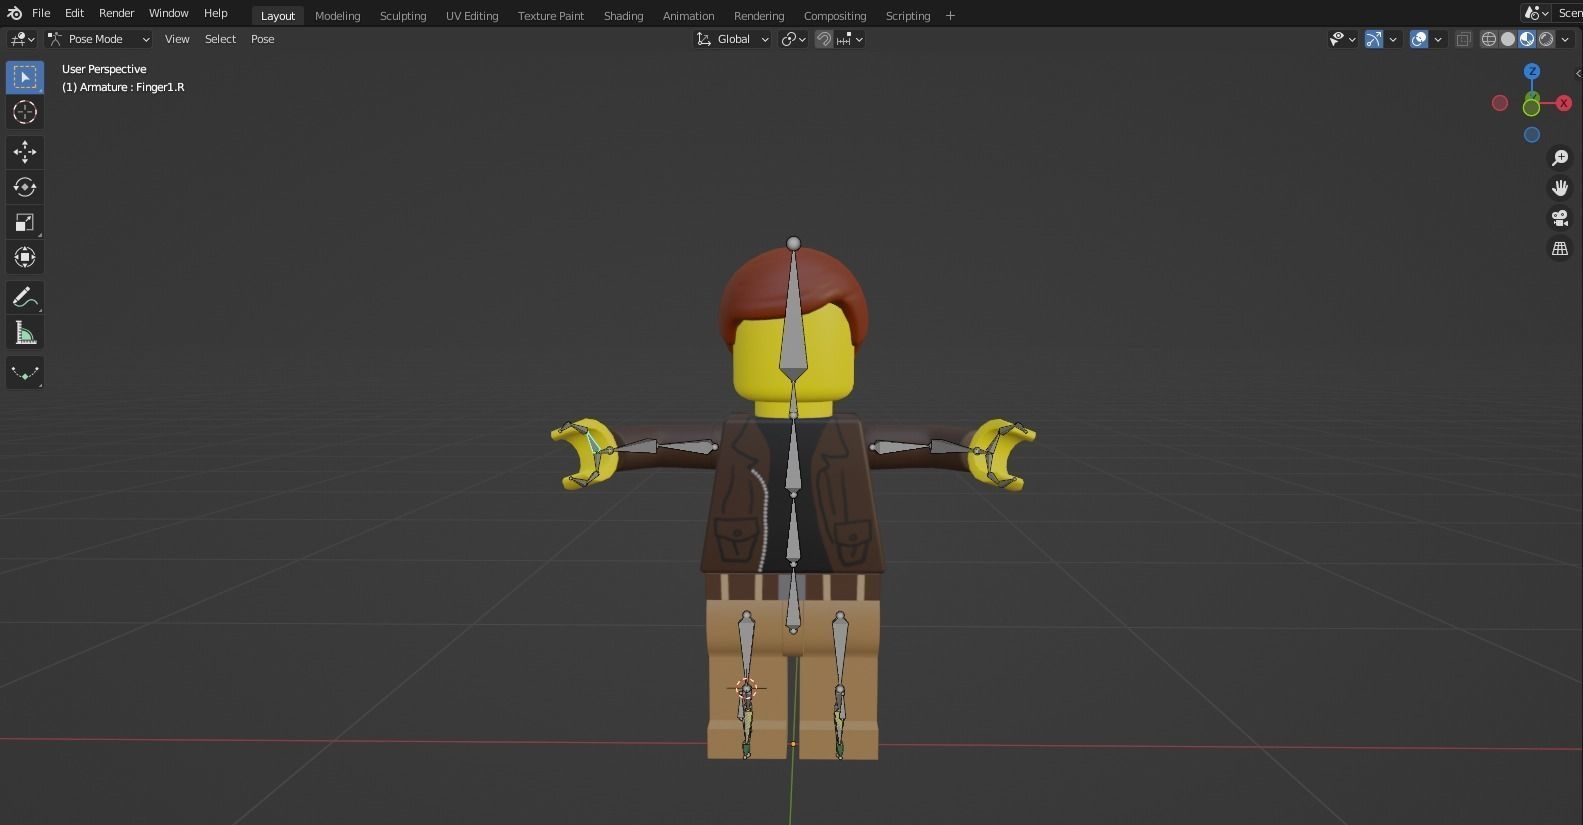Open the Edit menu
1583x825 pixels.
[x=74, y=13]
